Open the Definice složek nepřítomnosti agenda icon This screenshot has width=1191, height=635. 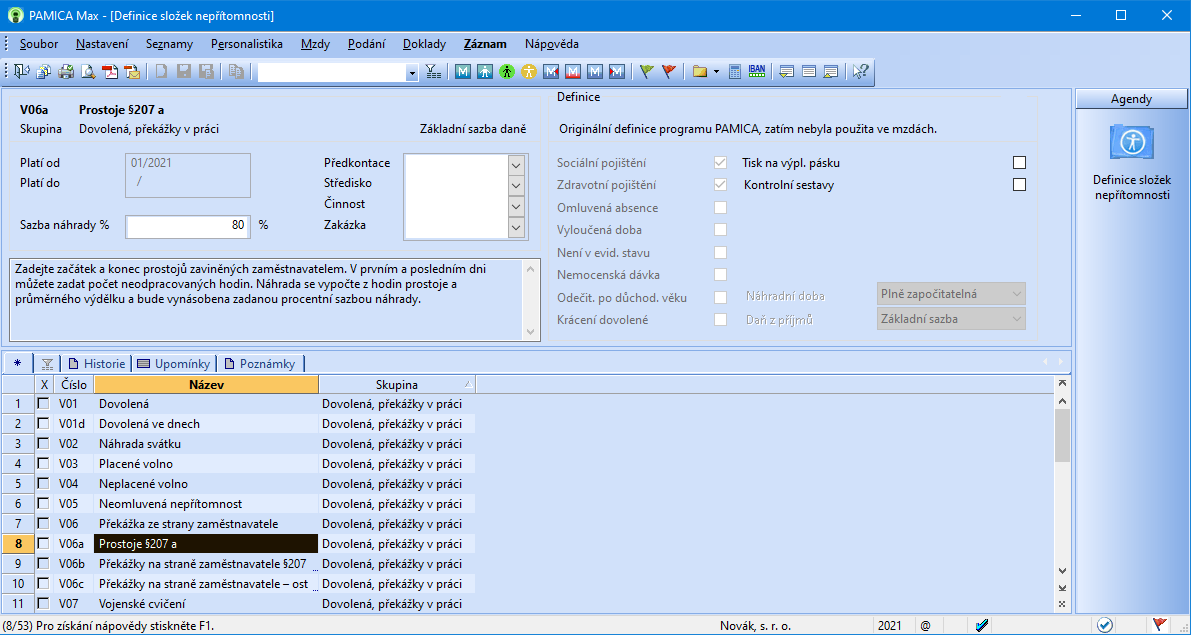coord(1132,142)
